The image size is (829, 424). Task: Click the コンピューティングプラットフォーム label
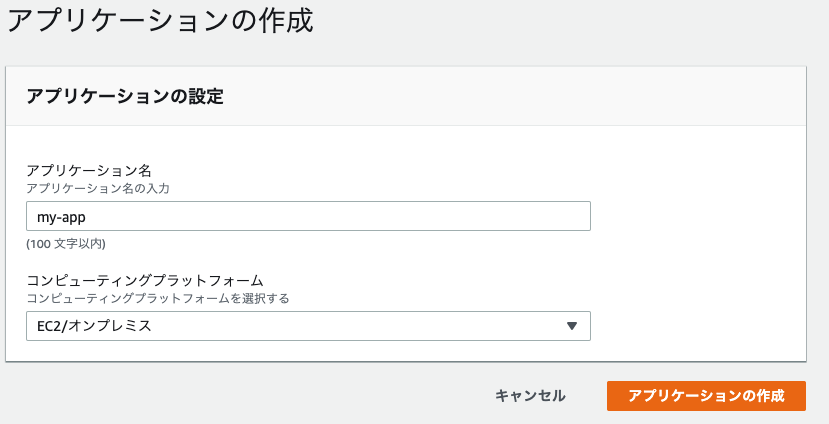[x=150, y=280]
